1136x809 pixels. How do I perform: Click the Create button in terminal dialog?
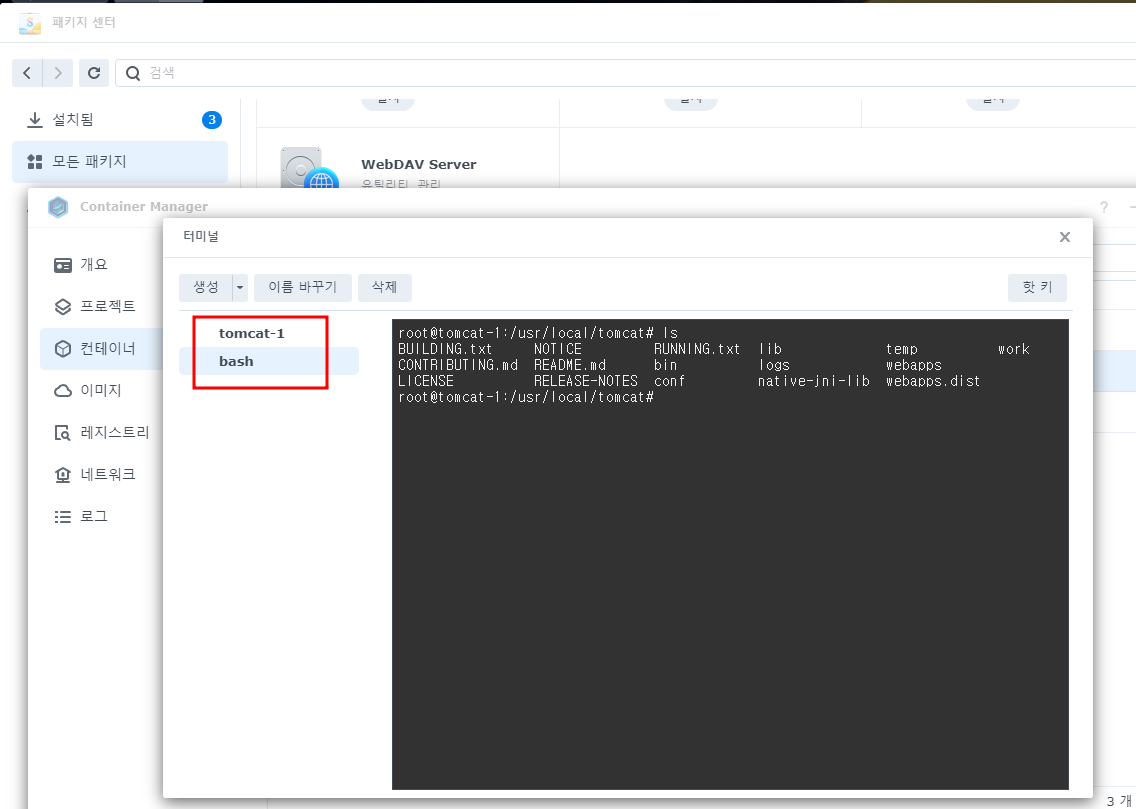[x=206, y=288]
